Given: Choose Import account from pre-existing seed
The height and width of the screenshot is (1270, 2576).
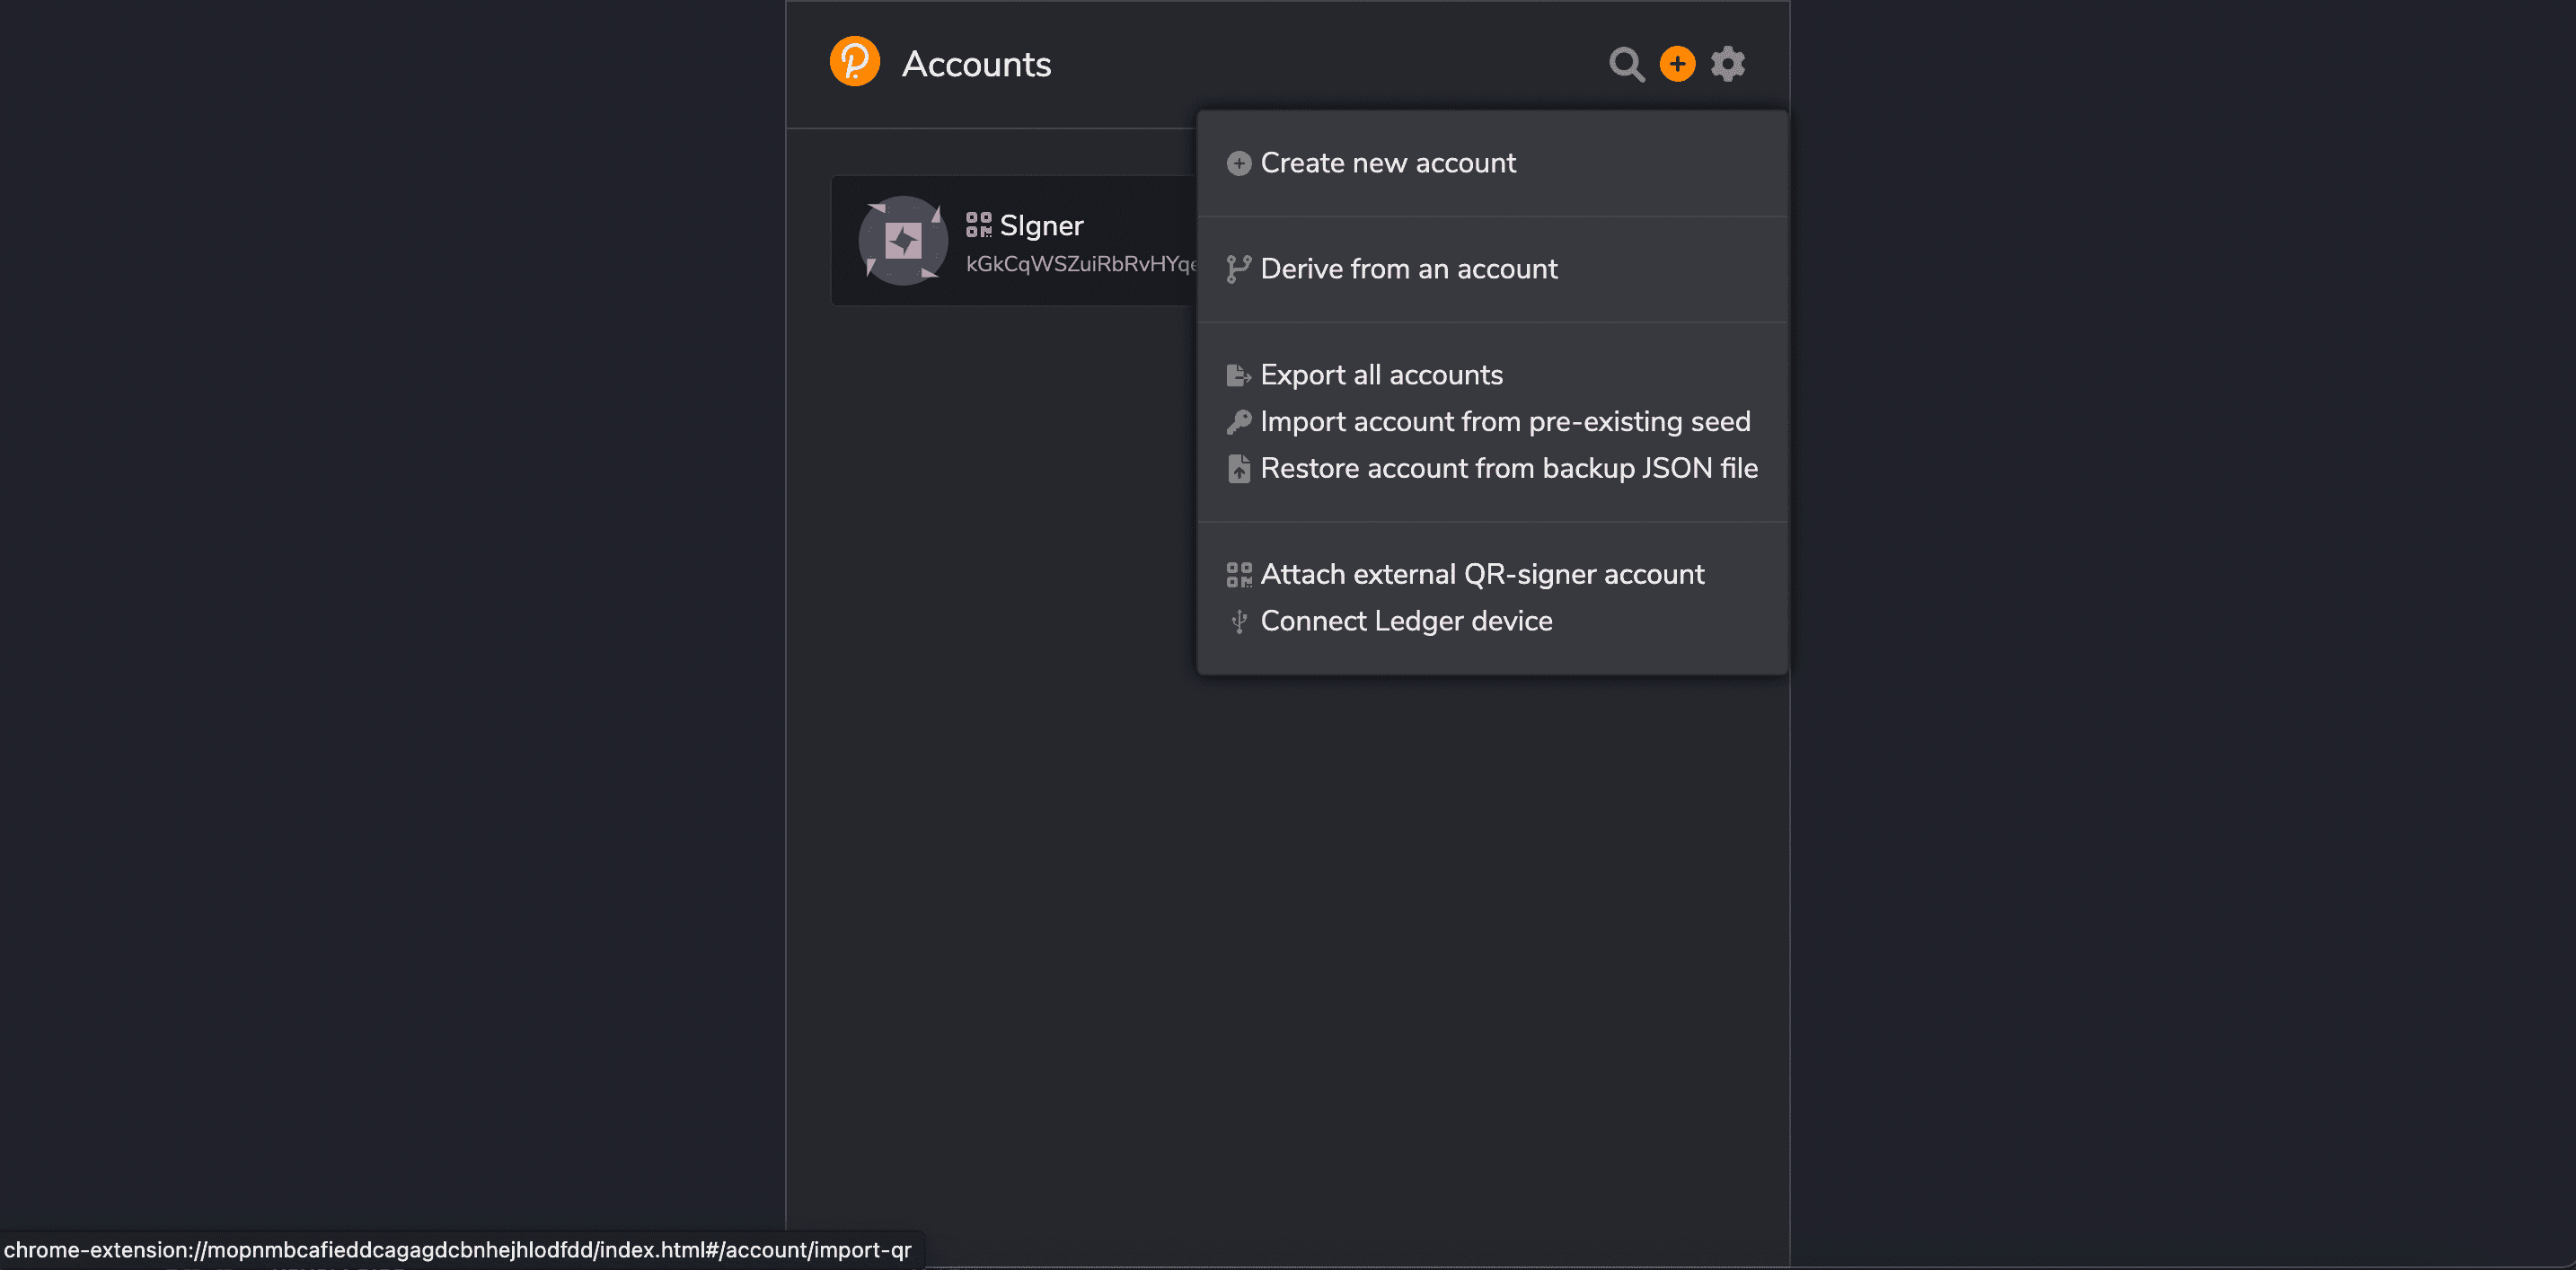Looking at the screenshot, I should pyautogui.click(x=1505, y=421).
